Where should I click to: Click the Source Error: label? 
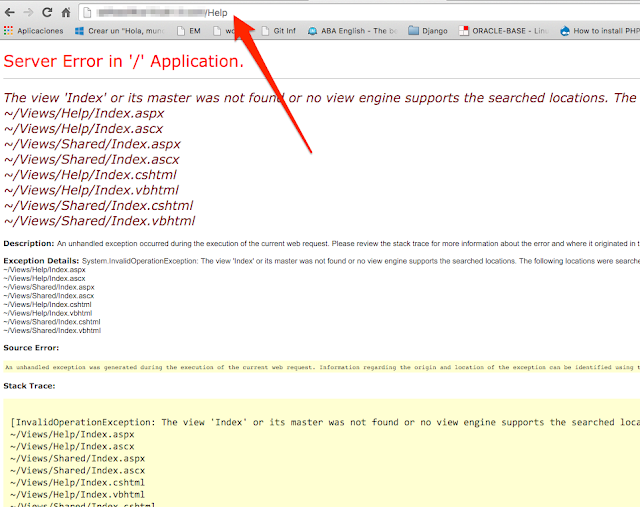[x=31, y=348]
